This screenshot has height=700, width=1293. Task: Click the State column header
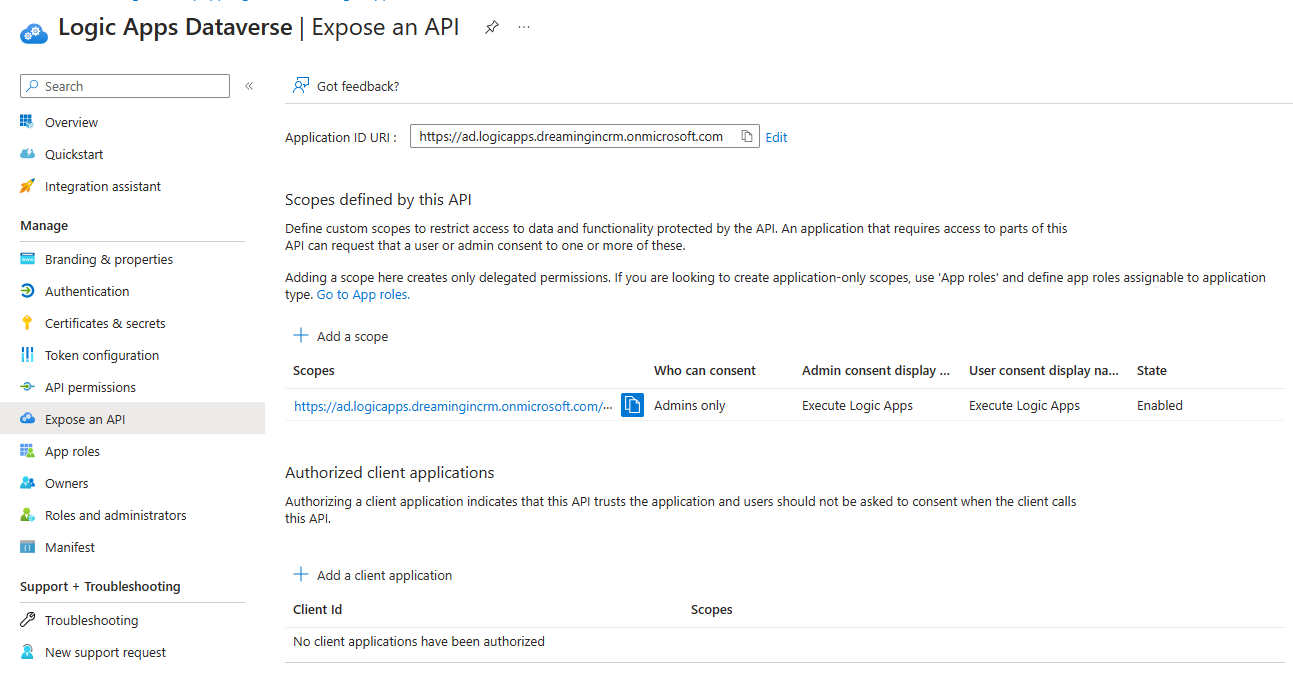coord(1152,370)
